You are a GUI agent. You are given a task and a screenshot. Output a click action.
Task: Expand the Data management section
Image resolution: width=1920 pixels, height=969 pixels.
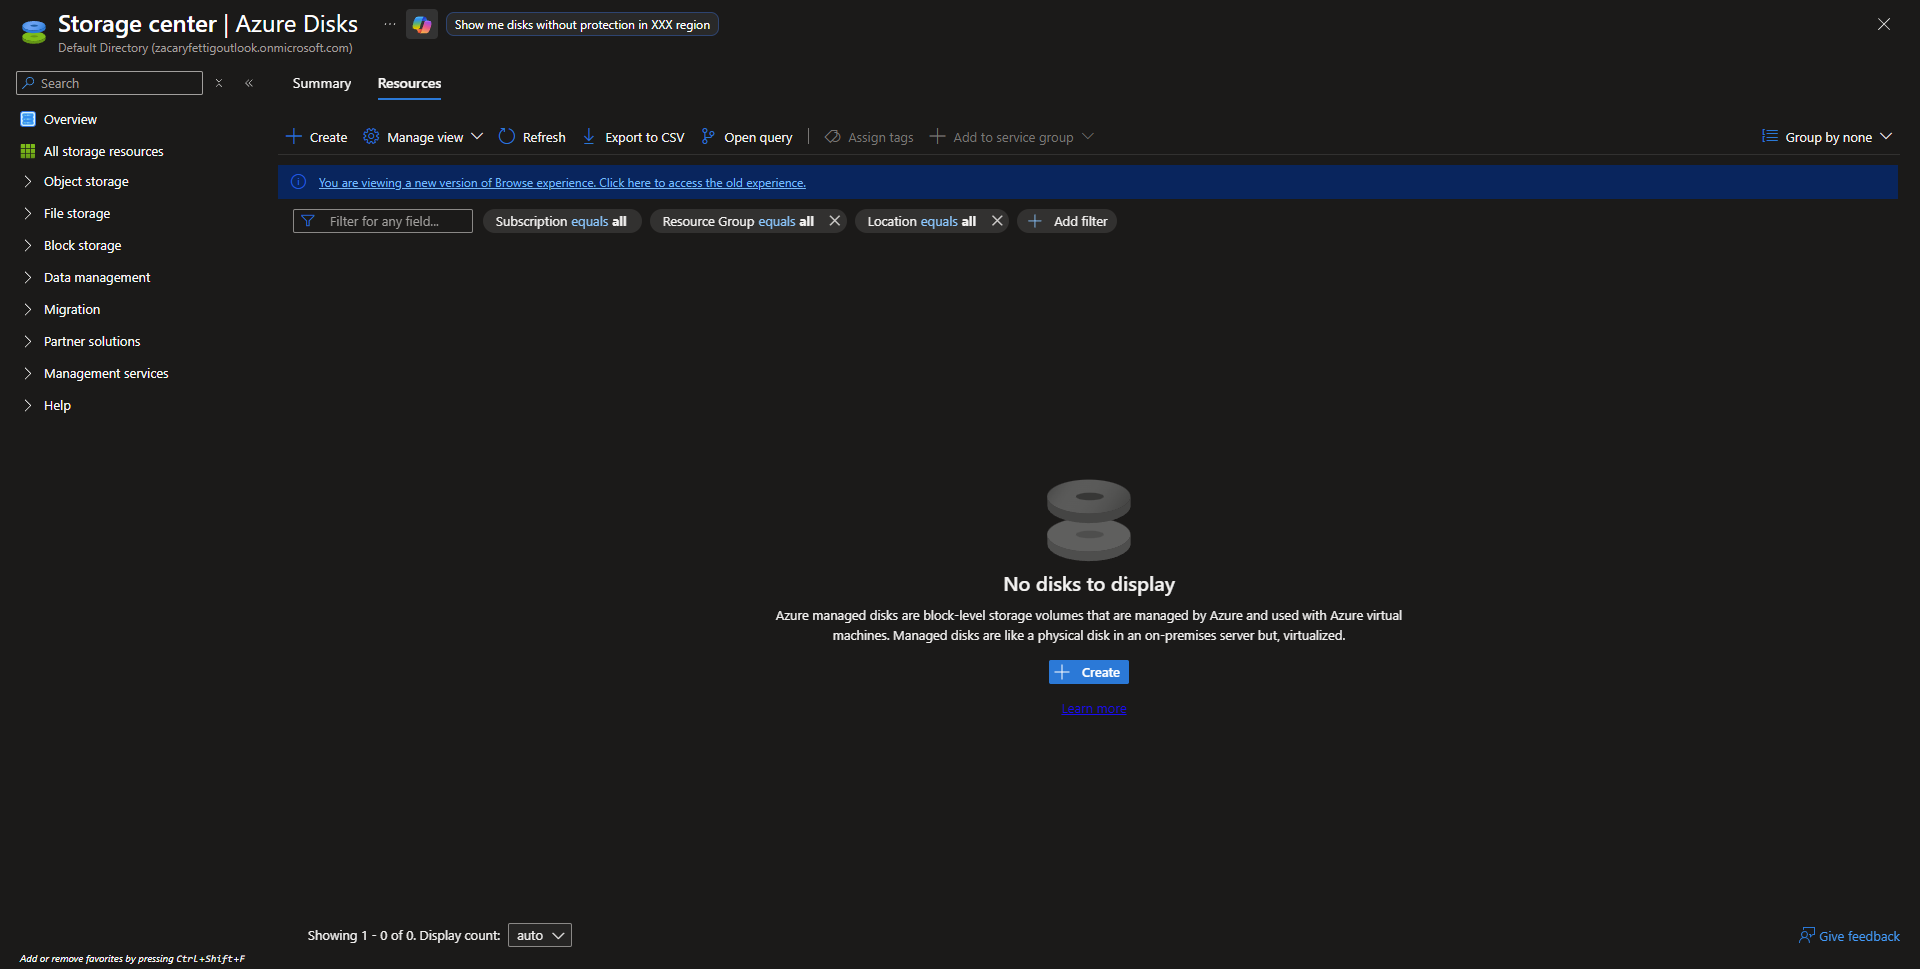pyautogui.click(x=28, y=277)
